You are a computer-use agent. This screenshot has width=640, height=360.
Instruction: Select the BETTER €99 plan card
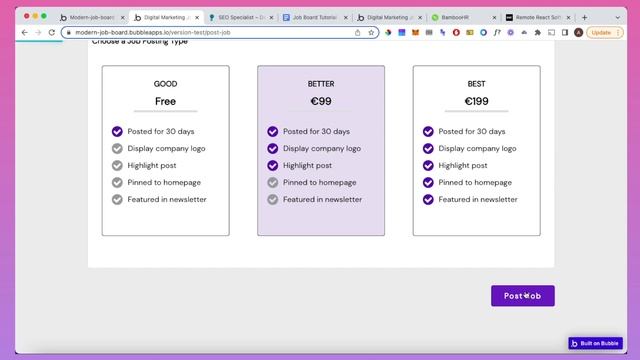[321, 151]
